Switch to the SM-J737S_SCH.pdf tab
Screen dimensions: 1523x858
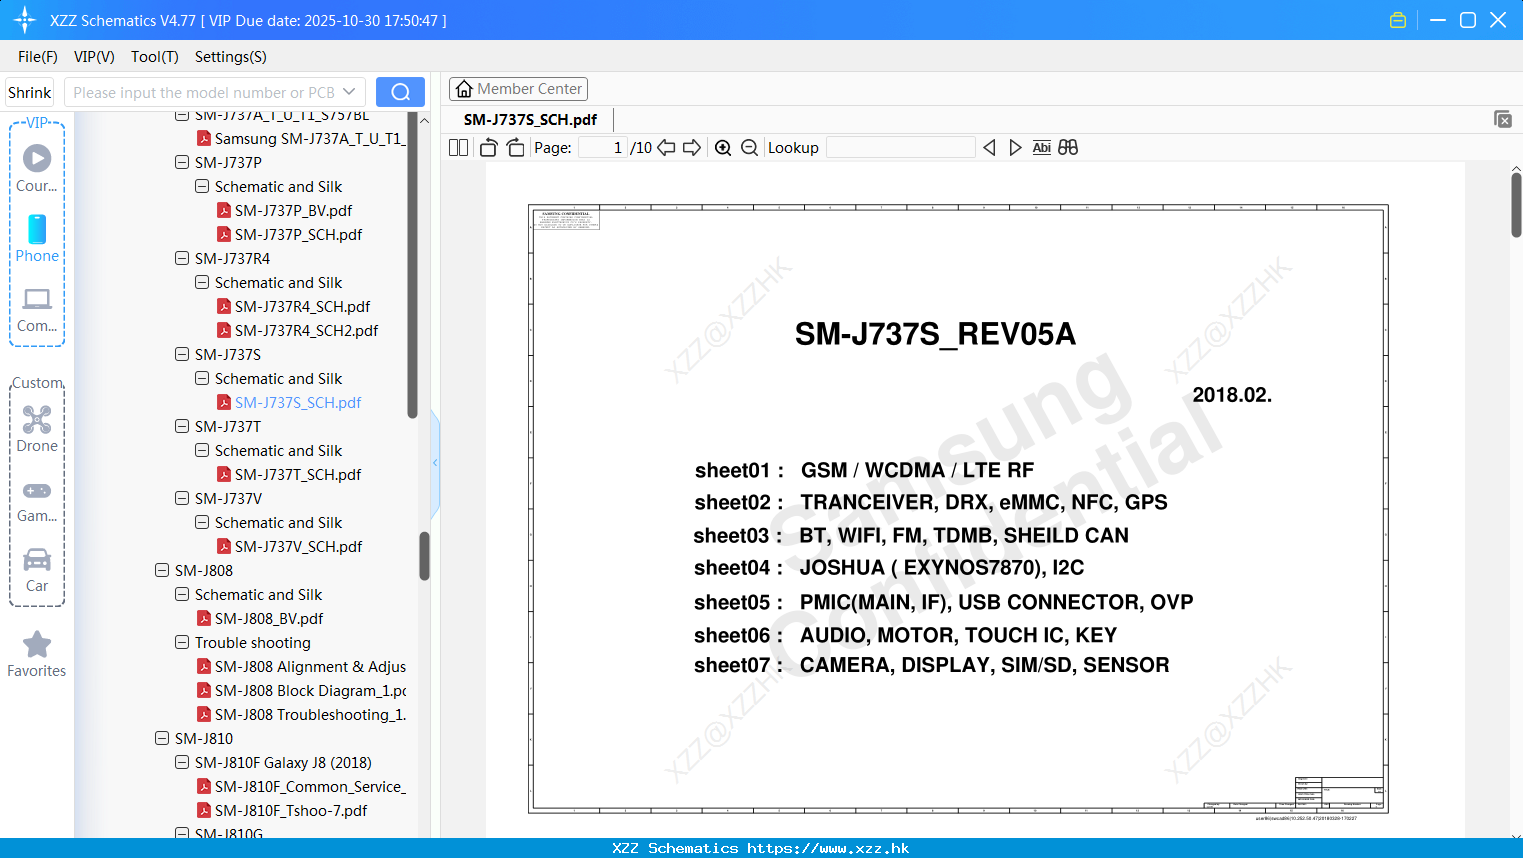tap(530, 119)
